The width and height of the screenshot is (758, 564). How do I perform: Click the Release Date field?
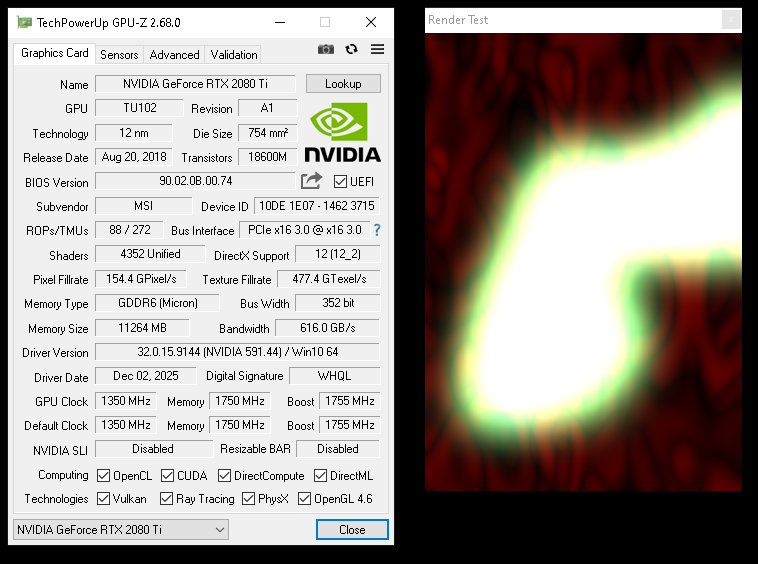point(134,157)
